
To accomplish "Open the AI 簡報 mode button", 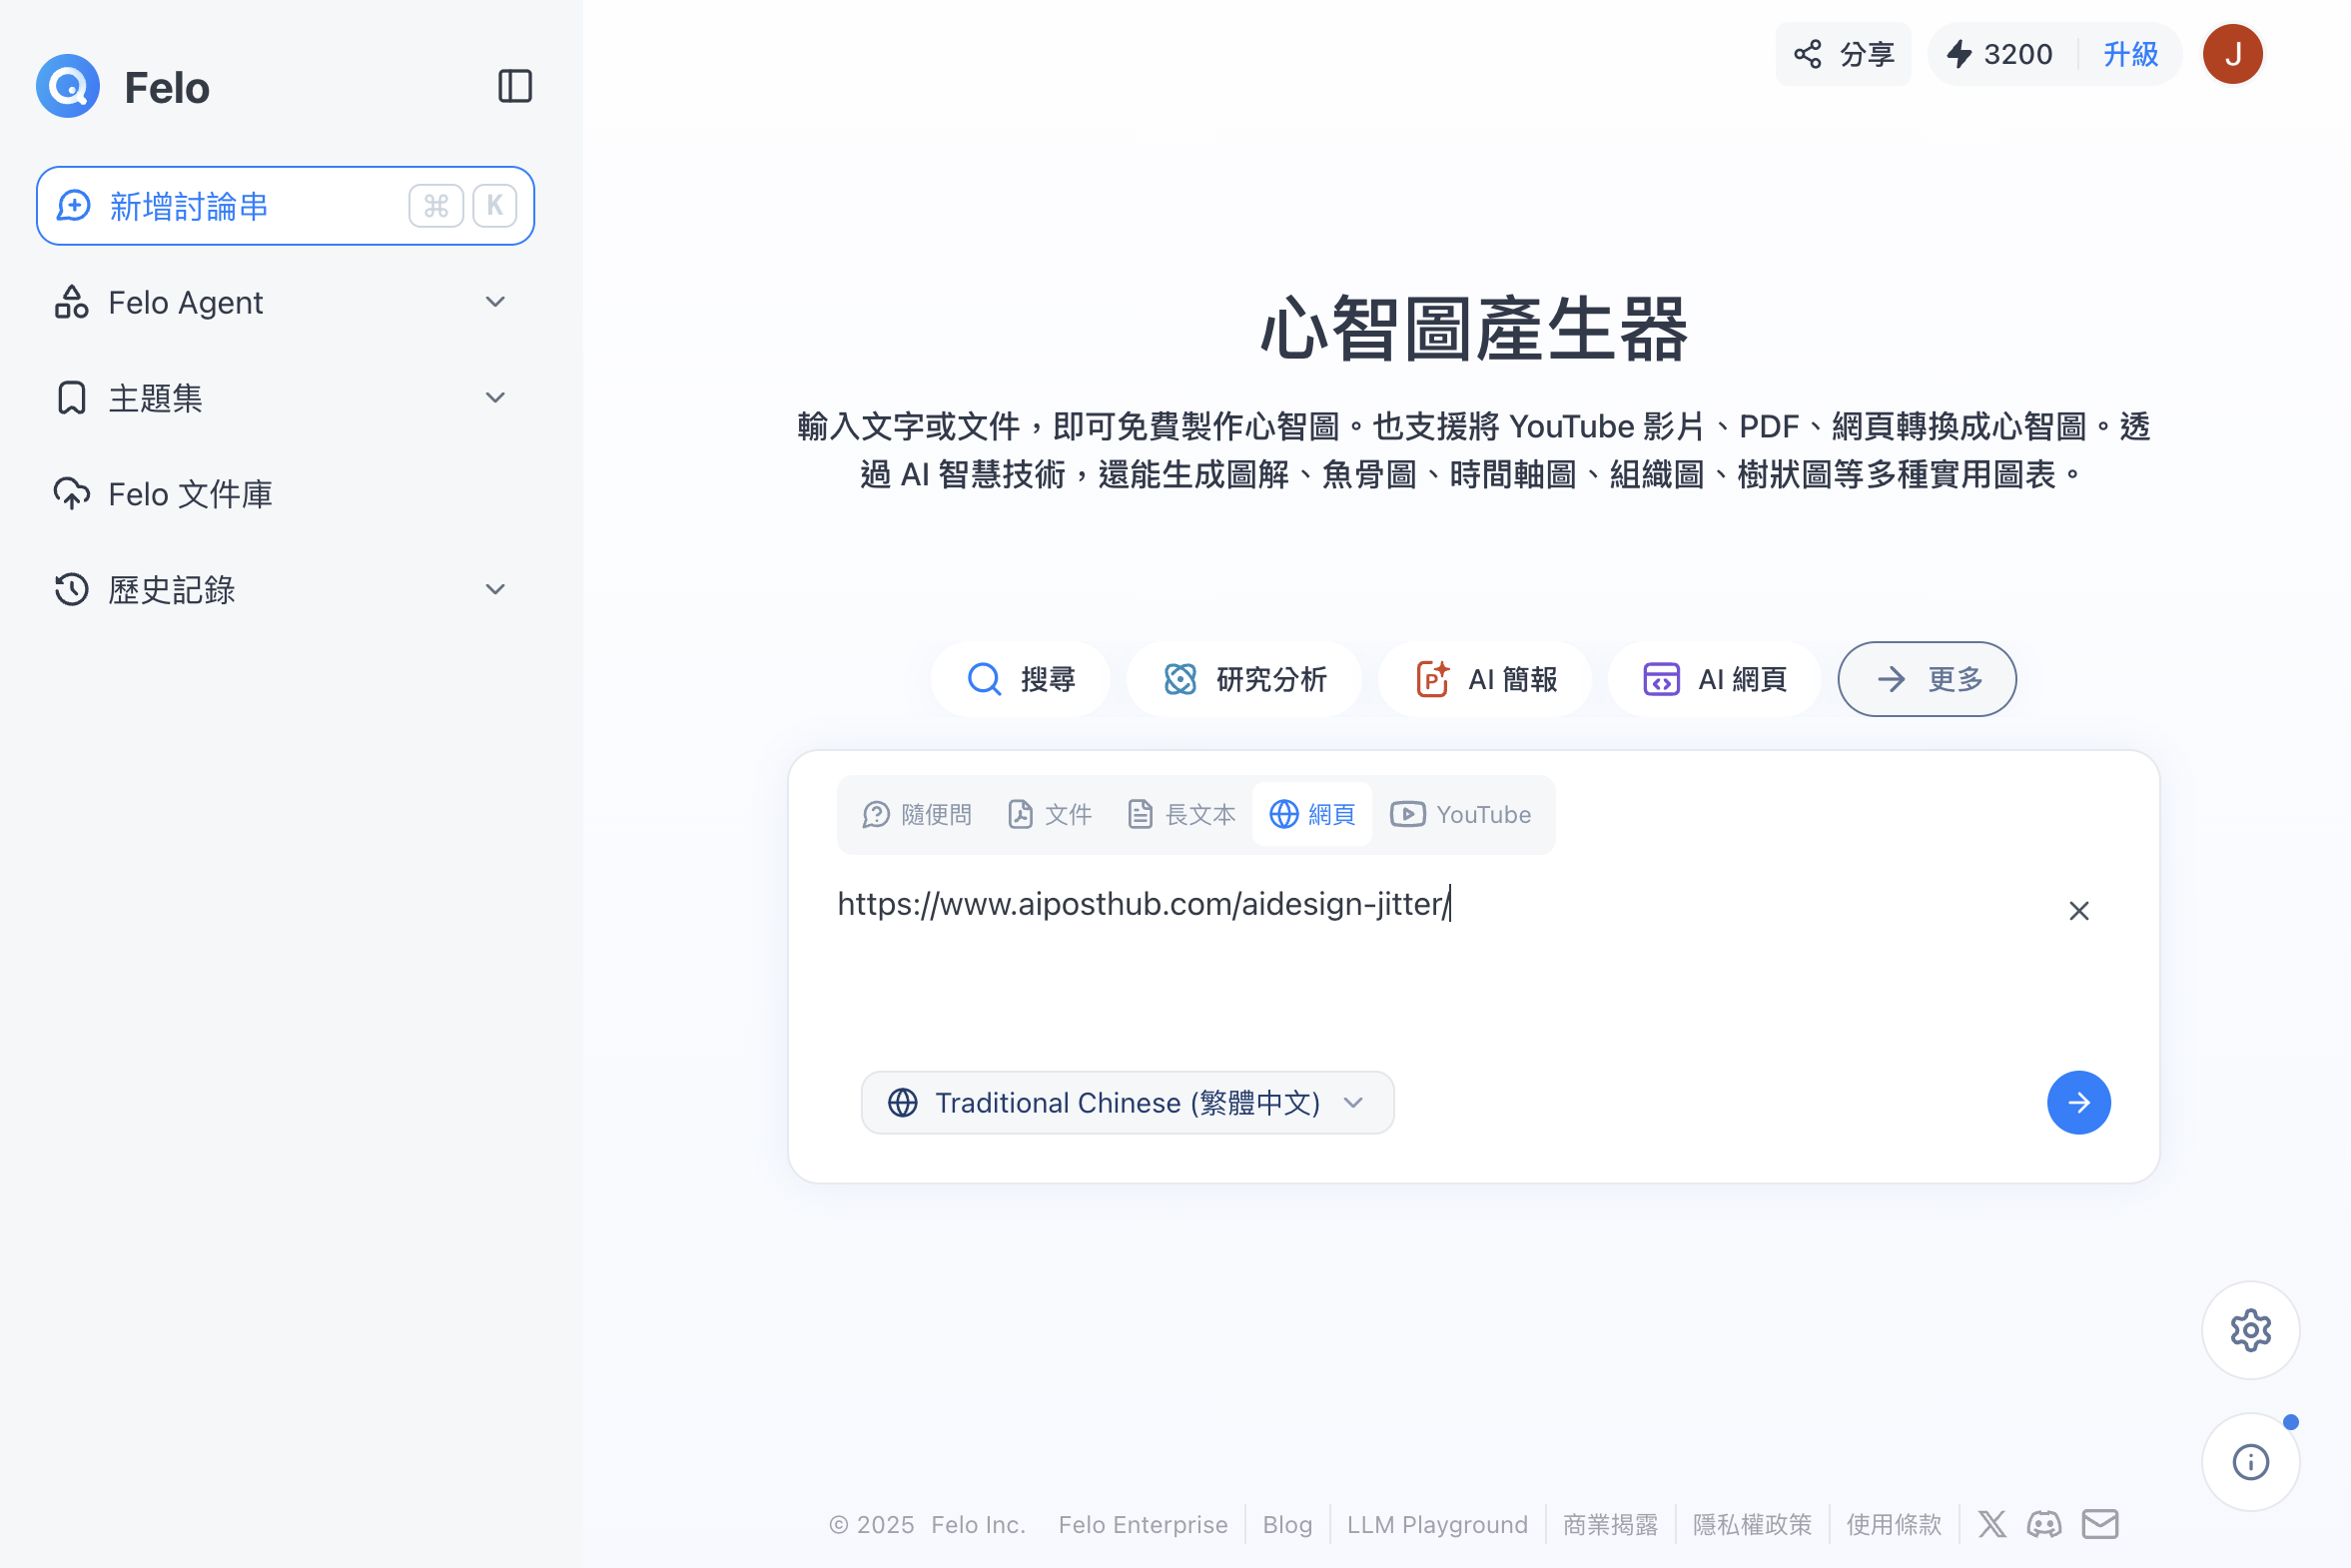I will point(1487,679).
